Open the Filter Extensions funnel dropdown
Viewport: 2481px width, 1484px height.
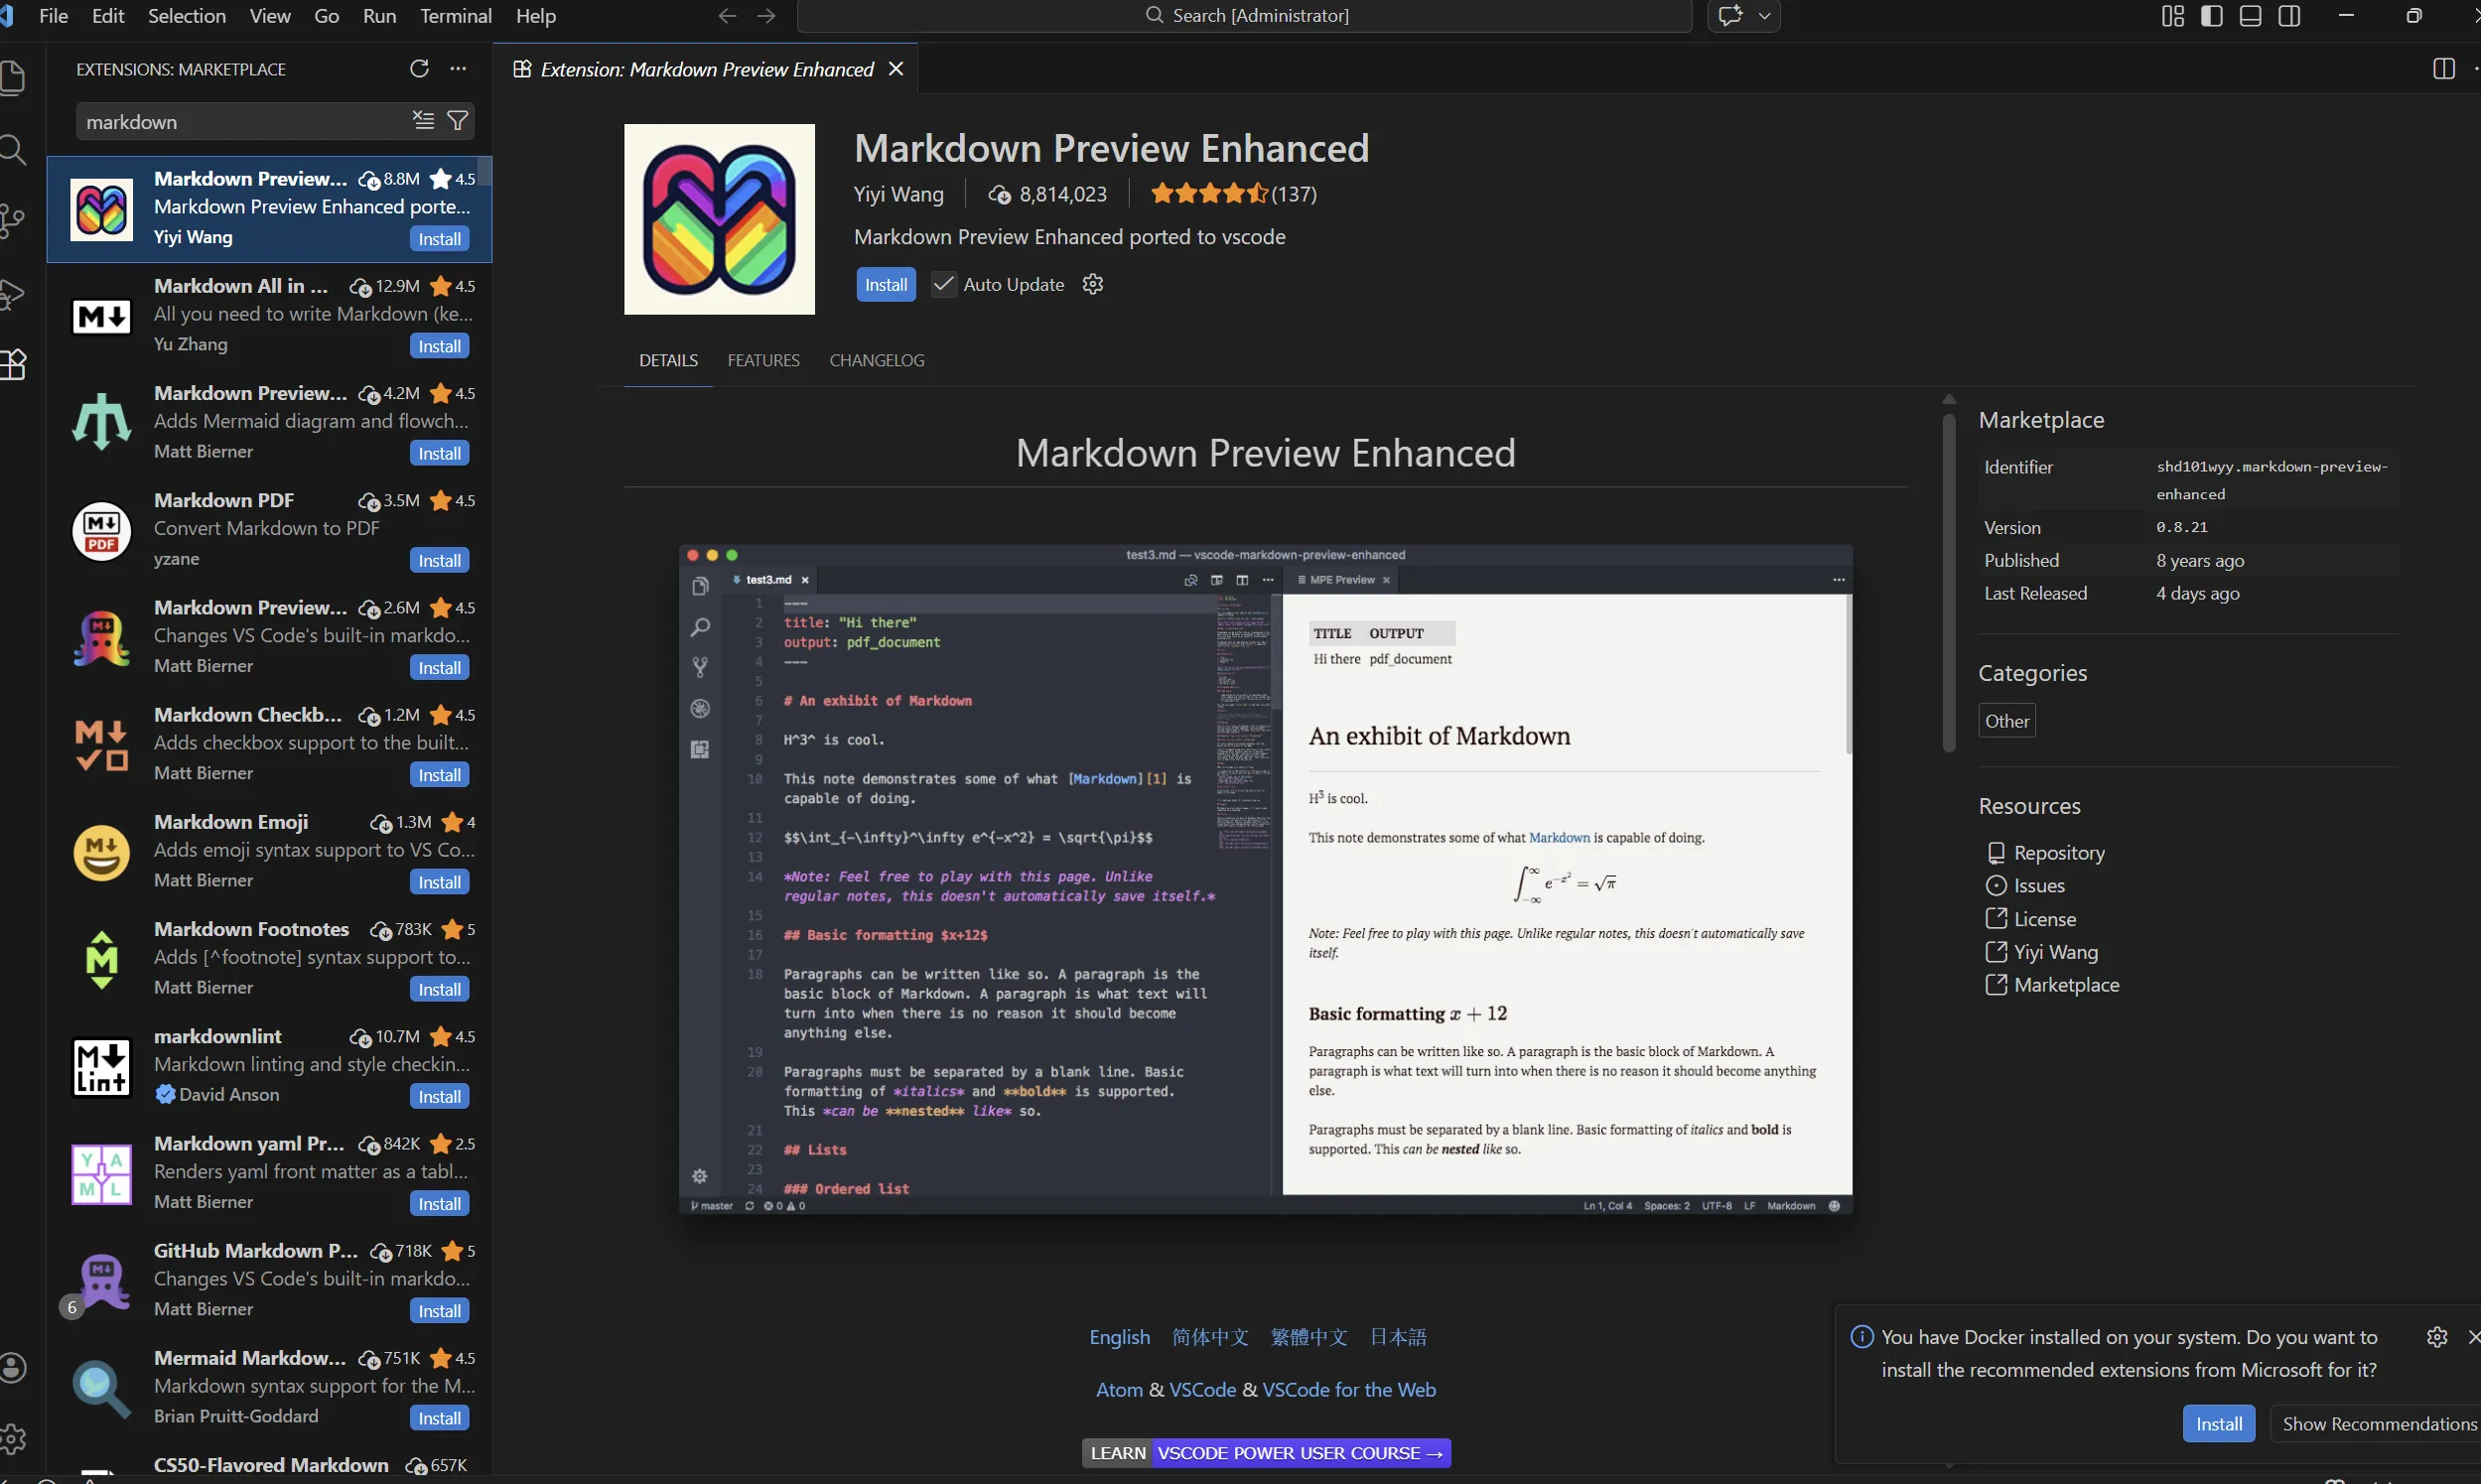pos(458,120)
